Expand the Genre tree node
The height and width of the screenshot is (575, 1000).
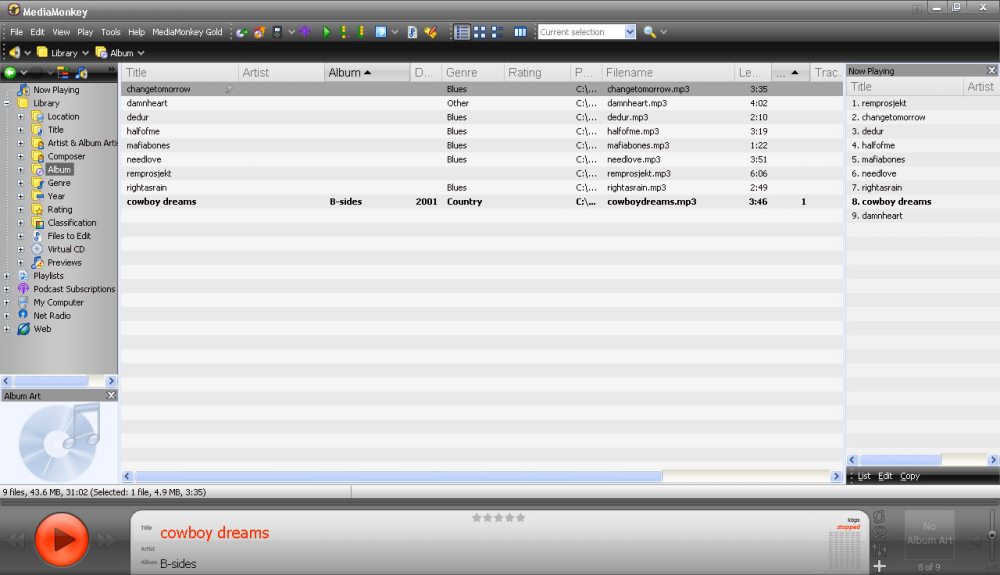[x=20, y=183]
